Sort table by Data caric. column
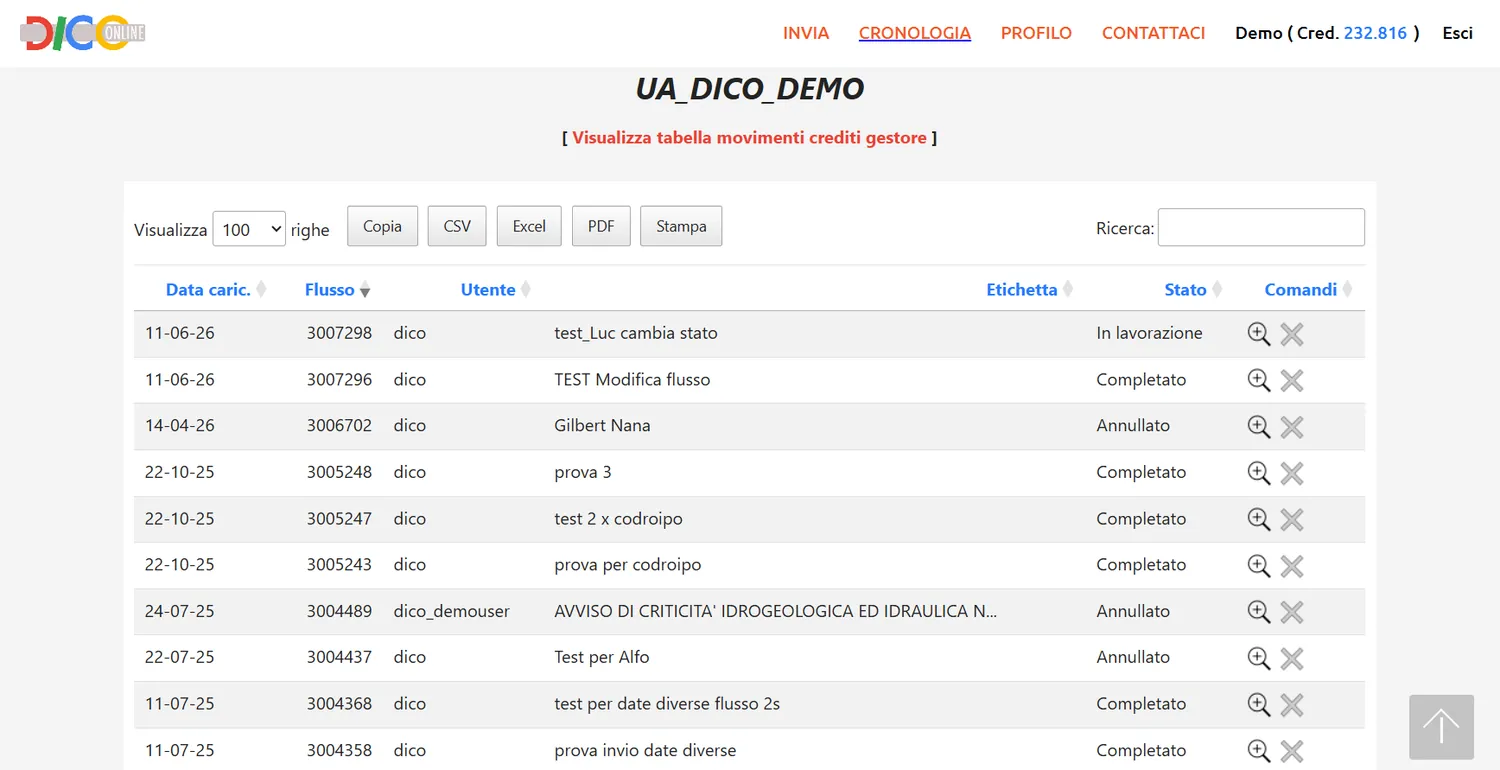This screenshot has width=1500, height=770. pos(208,290)
